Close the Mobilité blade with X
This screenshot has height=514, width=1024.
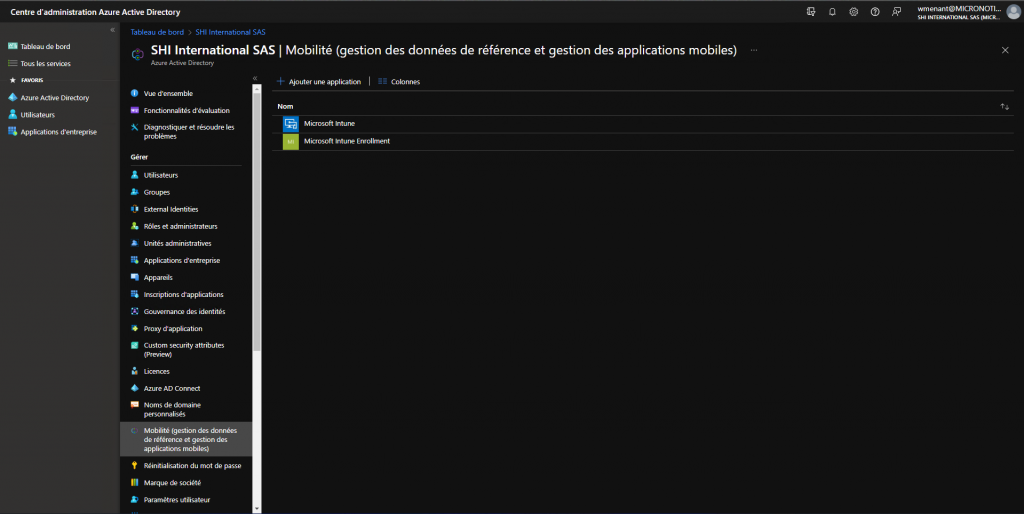pyautogui.click(x=1005, y=50)
